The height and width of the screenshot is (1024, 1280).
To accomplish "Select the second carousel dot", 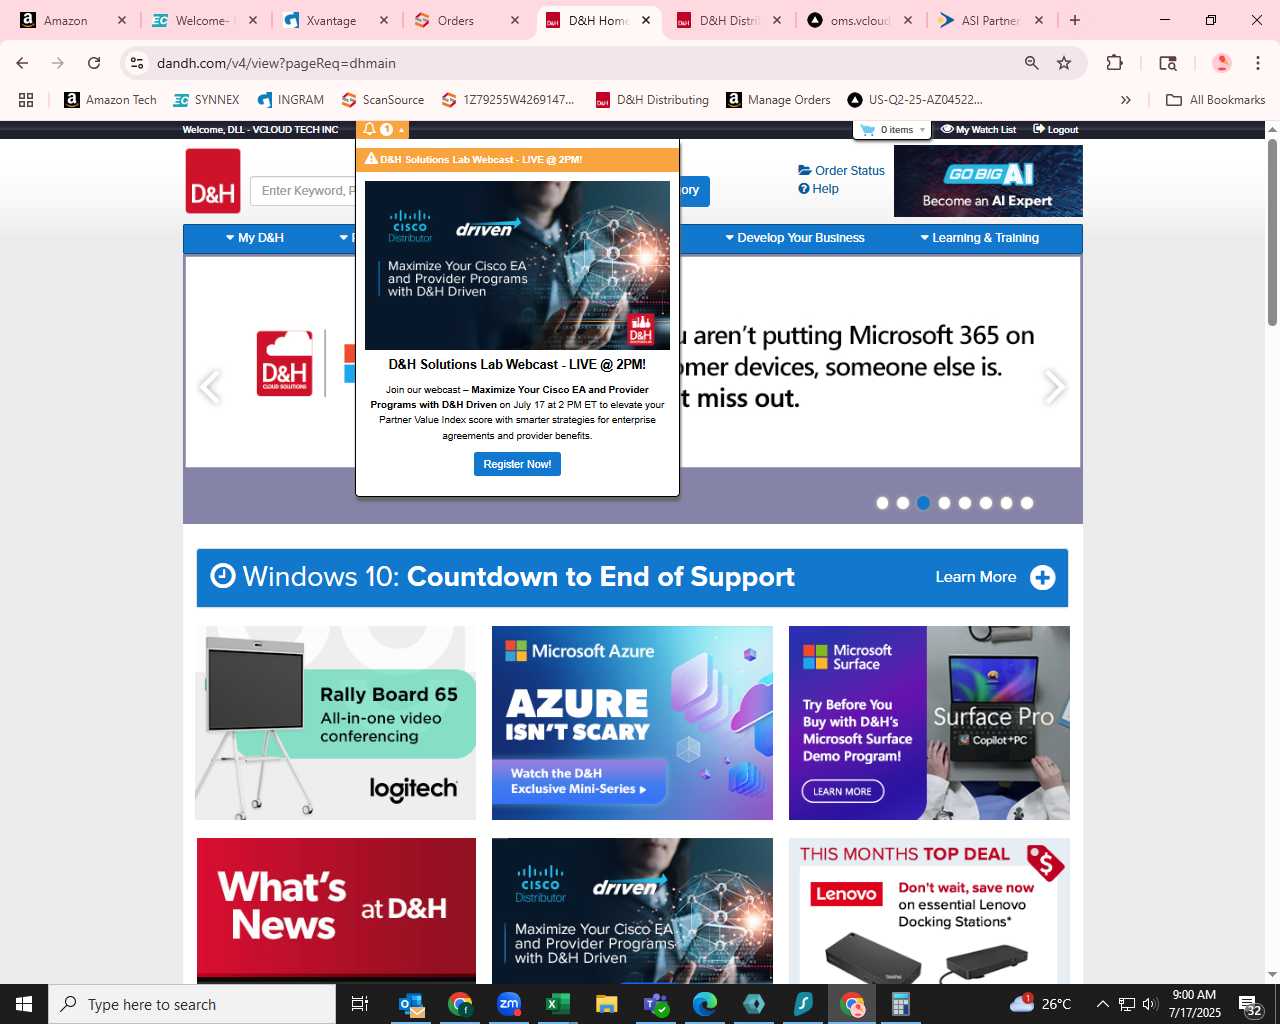I will (x=903, y=503).
